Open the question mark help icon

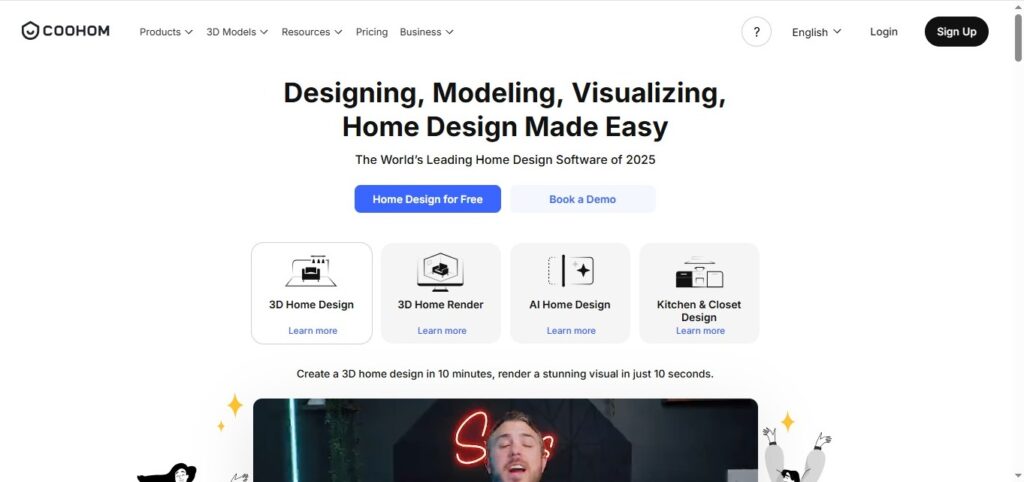click(x=756, y=31)
